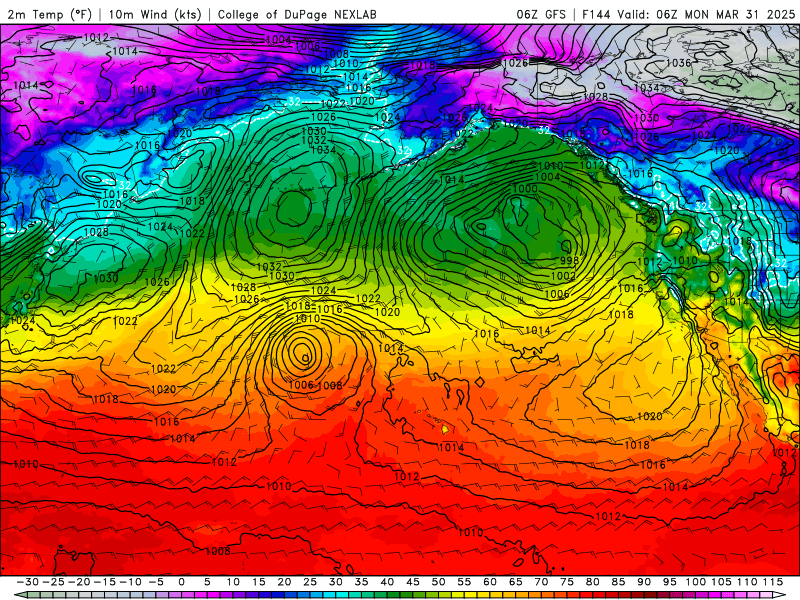800x600 pixels.
Task: Select the 1000 isobar label
Action: pyautogui.click(x=525, y=188)
